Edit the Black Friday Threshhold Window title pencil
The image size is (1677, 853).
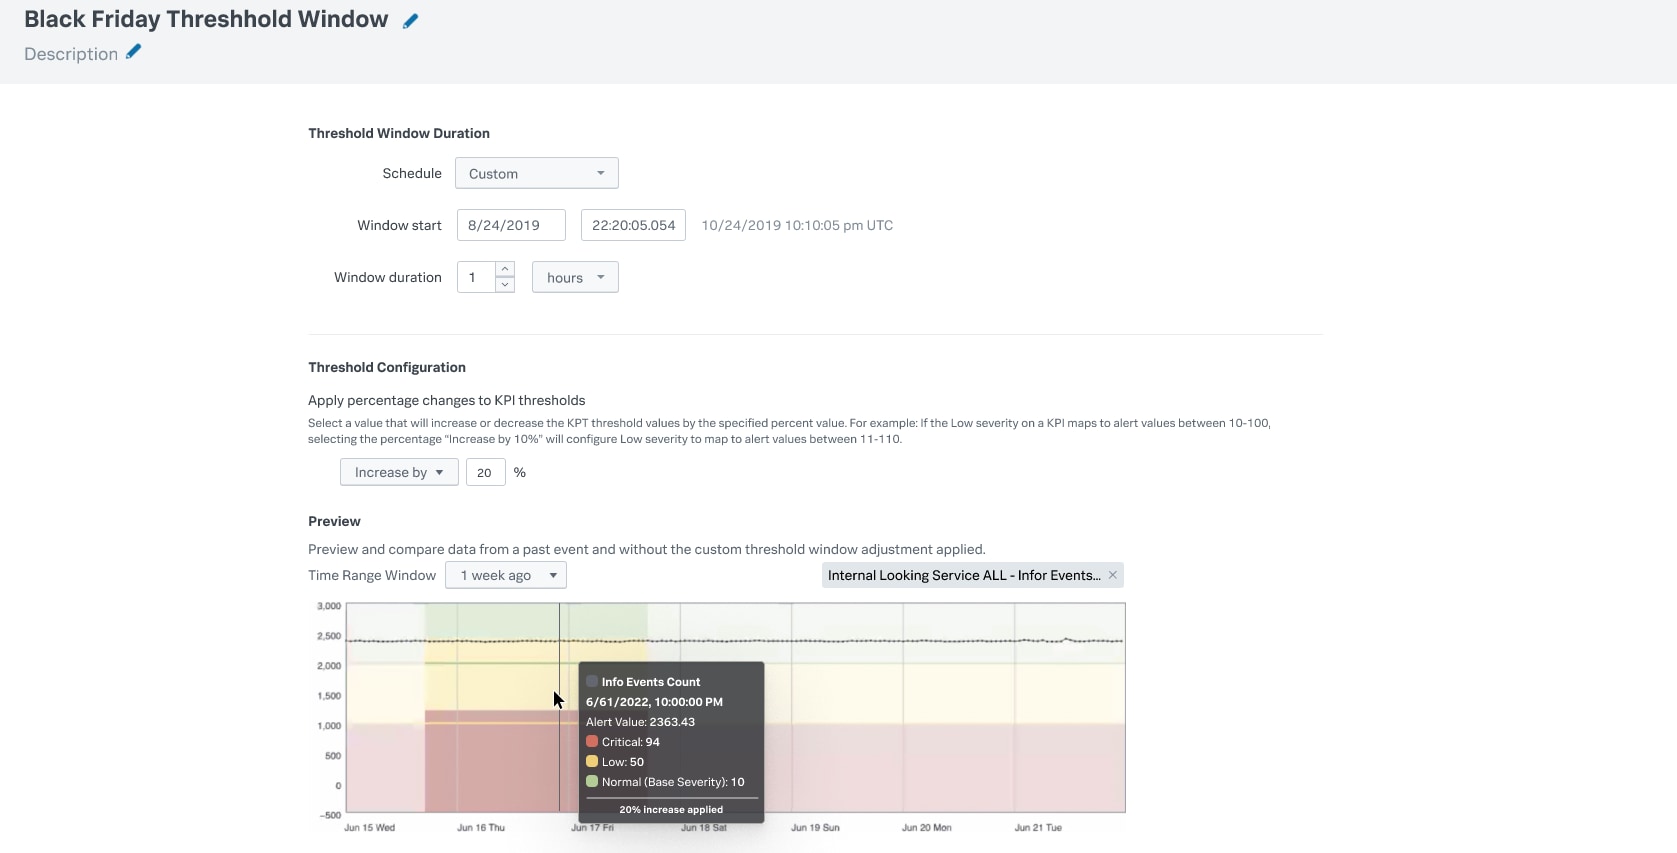pyautogui.click(x=410, y=21)
